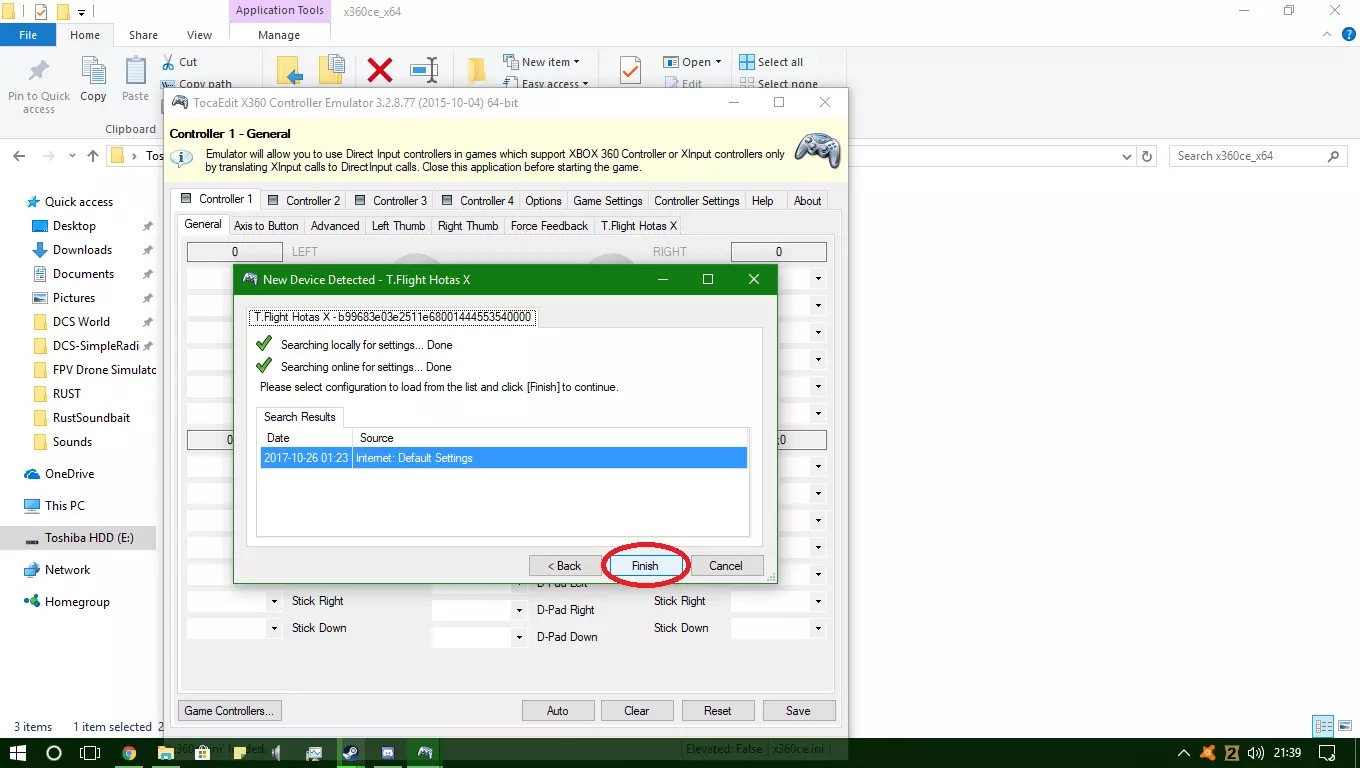Click the Copy to folder icon
The image size is (1360, 768).
click(332, 71)
